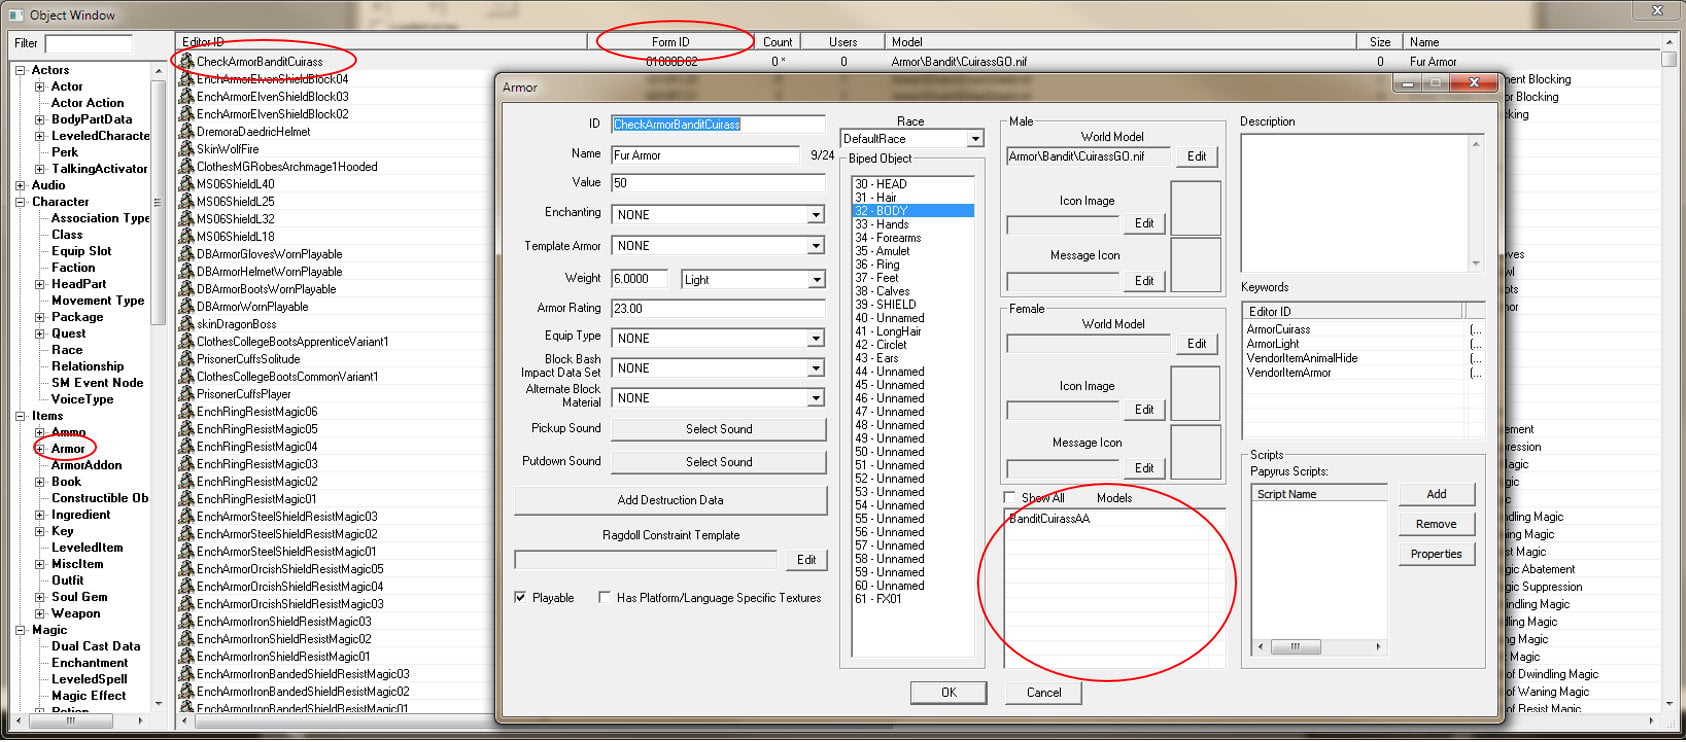Screen dimensions: 1686x742
Task: Click category tree vertical scrollbar thumb
Action: tap(158, 202)
